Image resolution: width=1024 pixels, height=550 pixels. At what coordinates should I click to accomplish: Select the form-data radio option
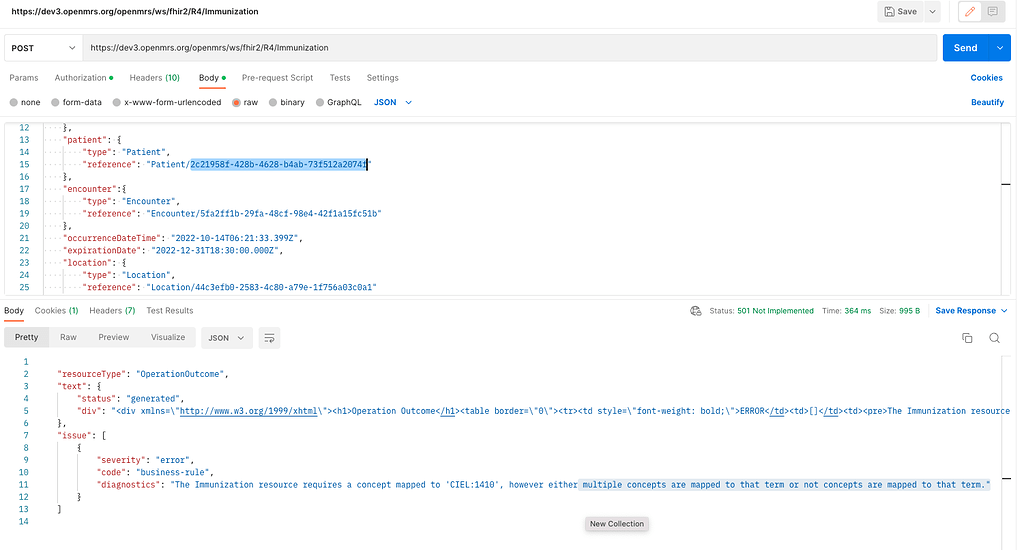(56, 102)
